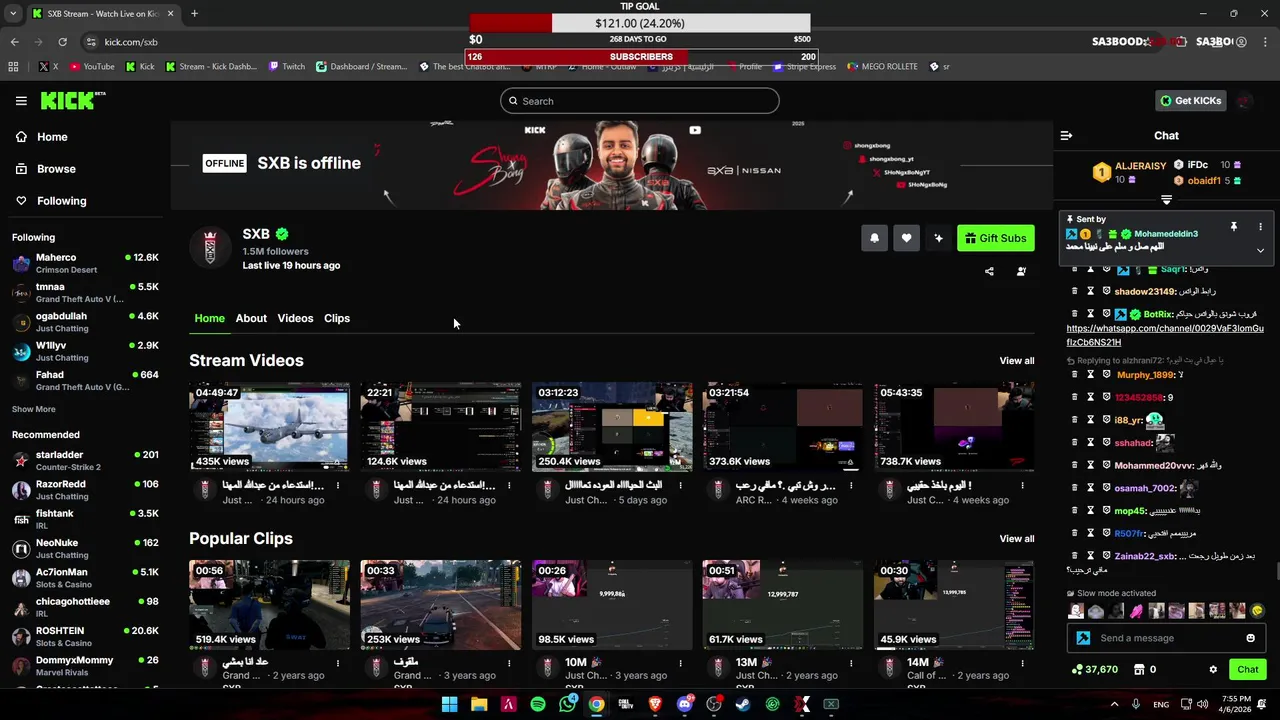Click the Search input field
This screenshot has width=1280, height=720.
(x=640, y=101)
